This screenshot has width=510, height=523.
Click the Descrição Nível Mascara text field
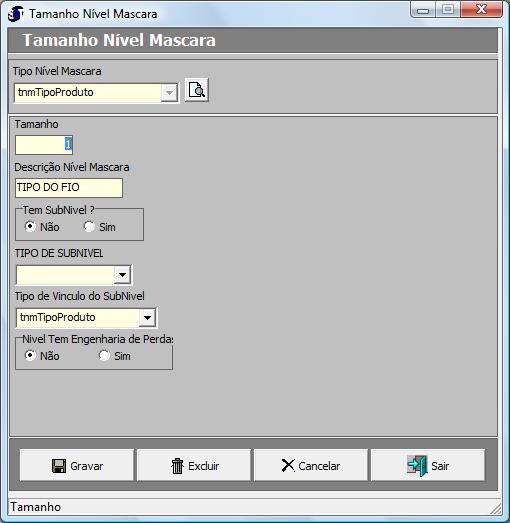(69, 188)
